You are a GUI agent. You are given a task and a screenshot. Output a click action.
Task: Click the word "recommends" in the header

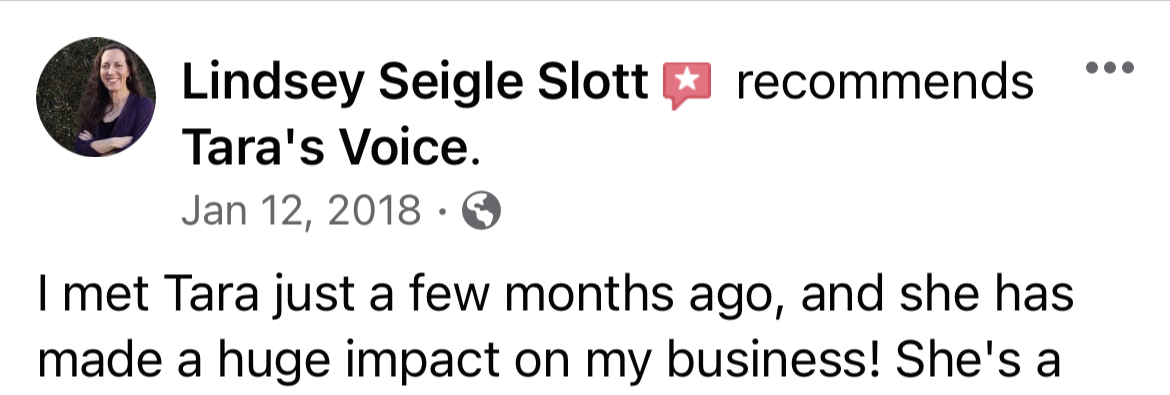[x=884, y=82]
